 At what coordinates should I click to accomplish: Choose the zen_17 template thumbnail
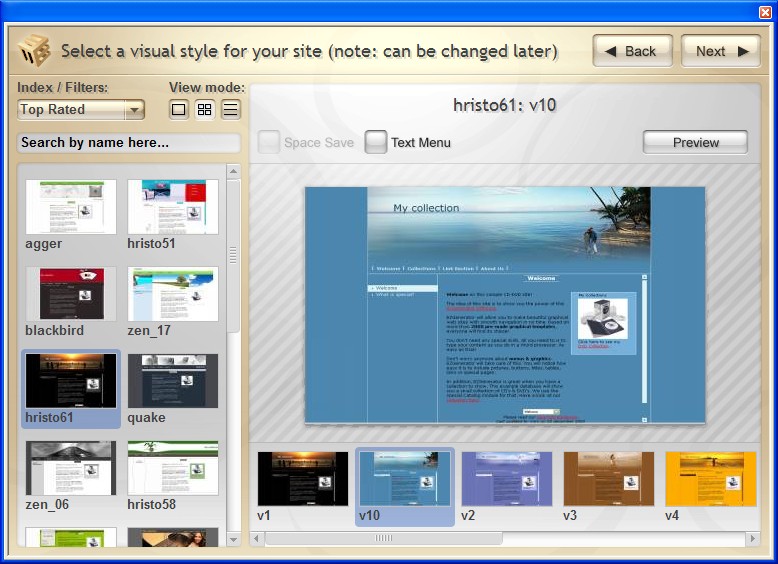coord(173,294)
